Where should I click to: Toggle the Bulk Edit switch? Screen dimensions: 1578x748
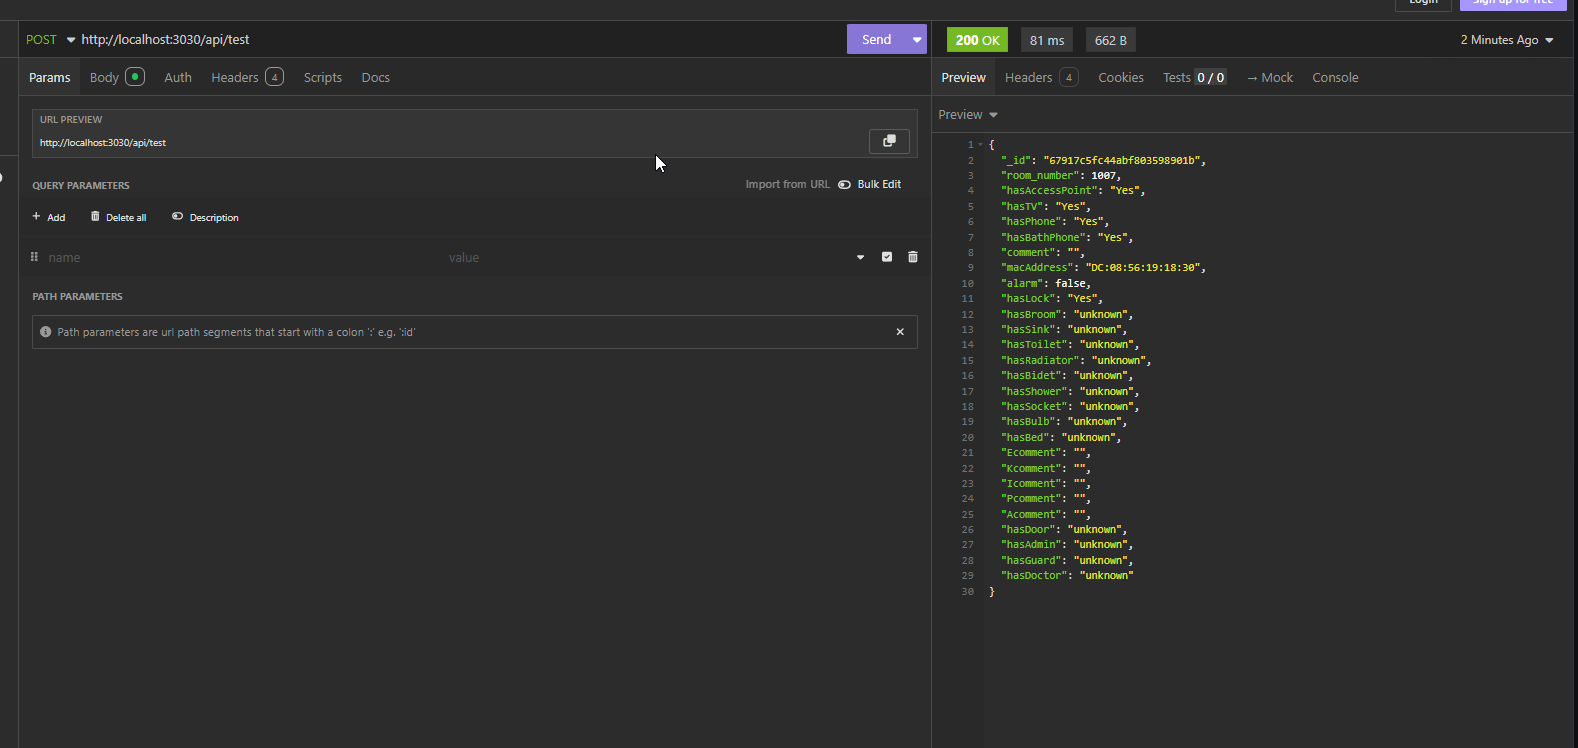[845, 184]
